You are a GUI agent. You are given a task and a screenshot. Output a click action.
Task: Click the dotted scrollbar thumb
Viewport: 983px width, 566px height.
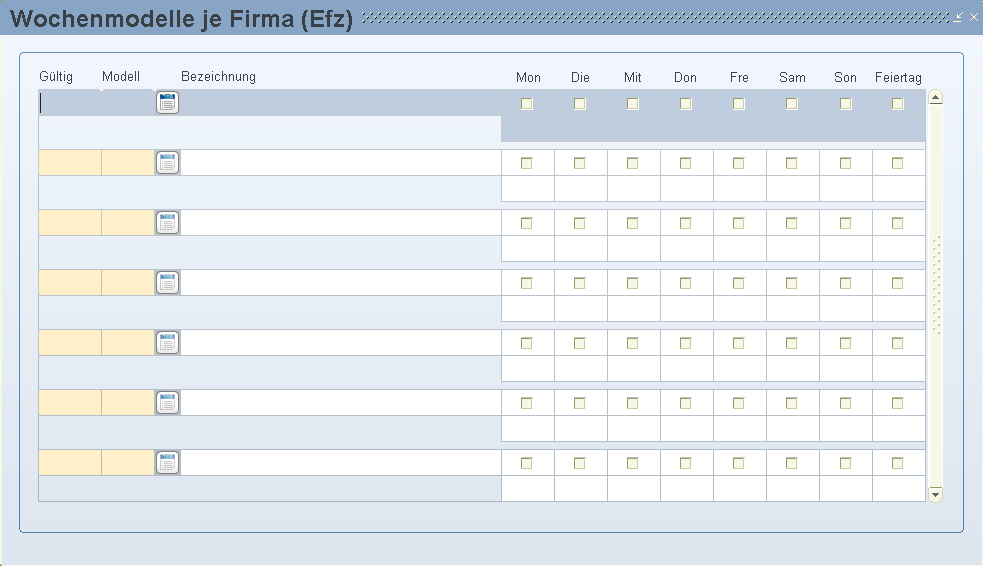936,285
